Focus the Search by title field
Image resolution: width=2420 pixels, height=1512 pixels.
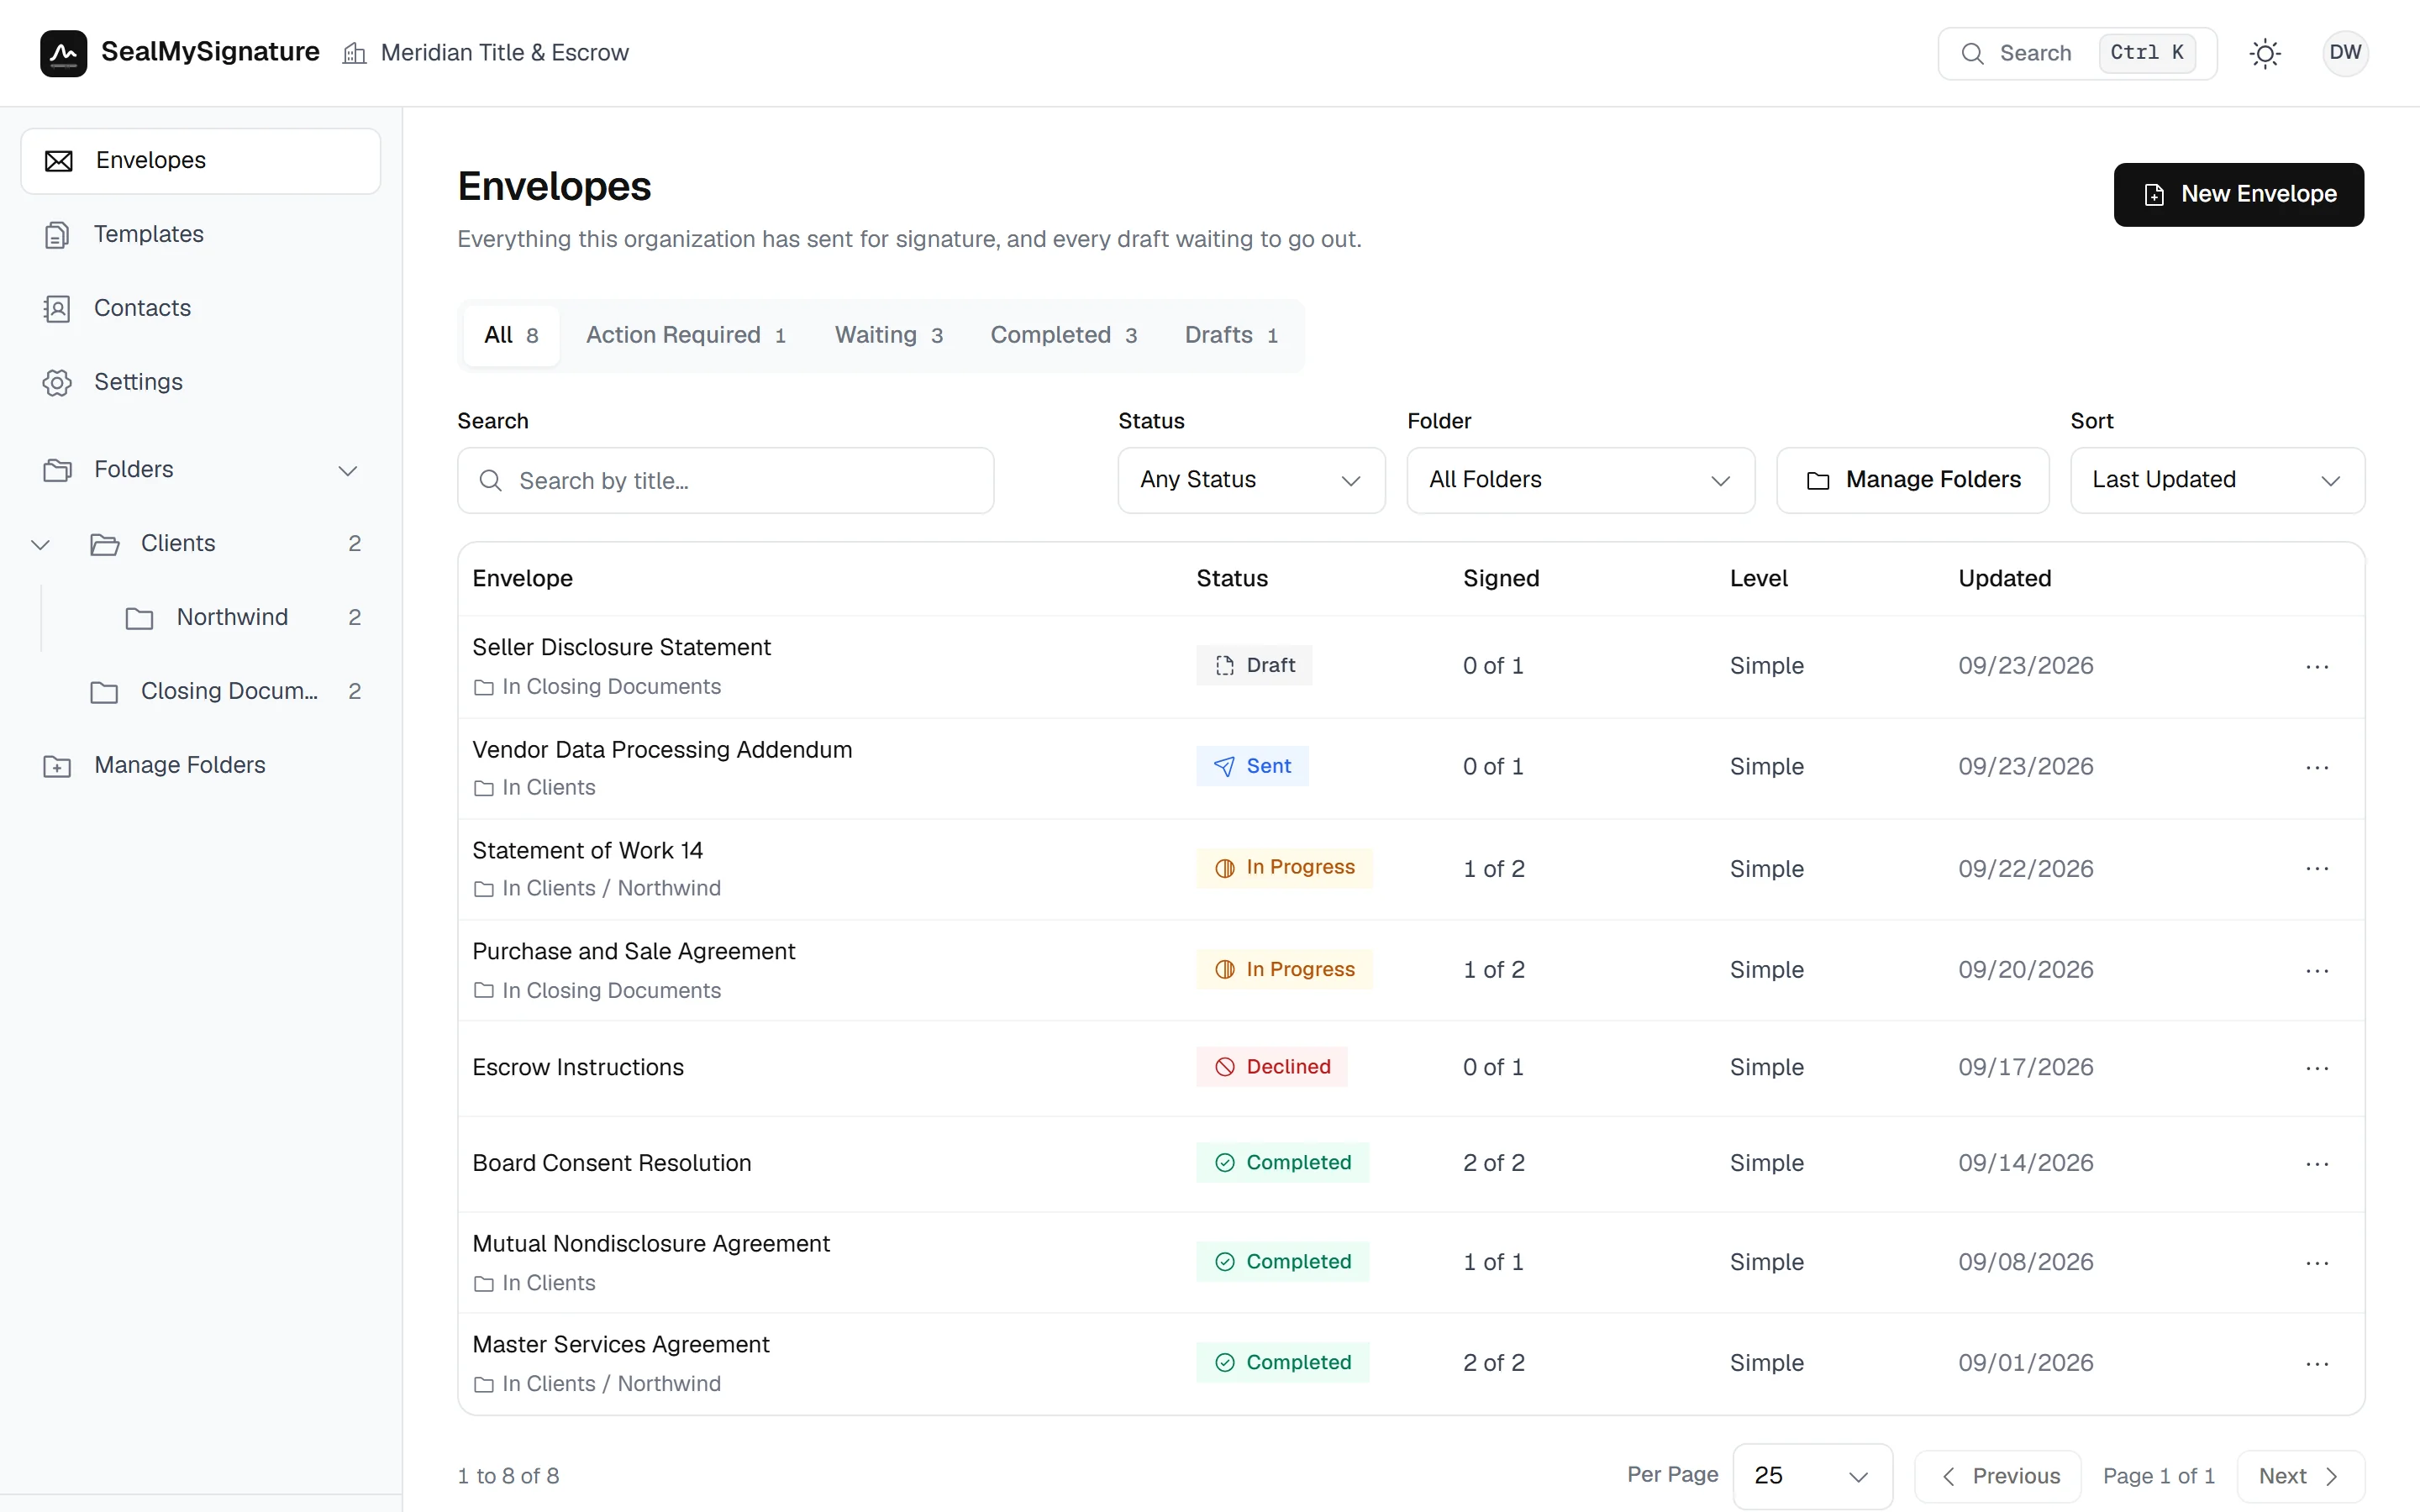click(725, 481)
